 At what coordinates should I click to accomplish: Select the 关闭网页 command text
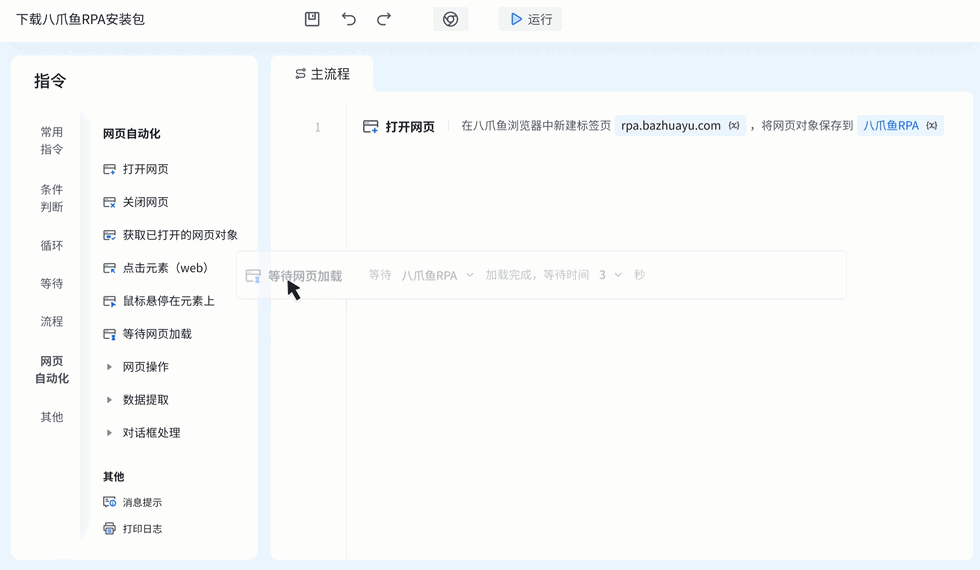click(x=146, y=202)
